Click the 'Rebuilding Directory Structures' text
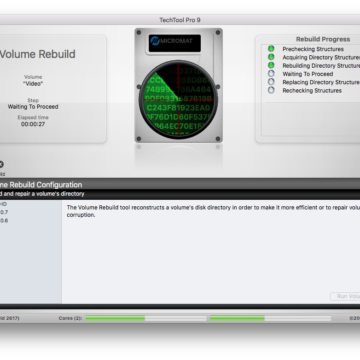Screen dimensions: 360x360 click(321, 66)
